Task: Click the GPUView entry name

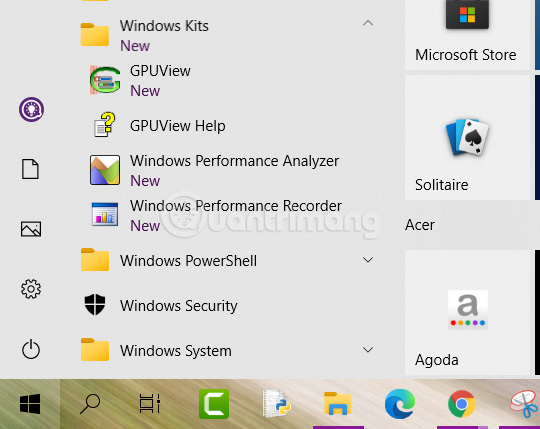Action: pyautogui.click(x=160, y=71)
